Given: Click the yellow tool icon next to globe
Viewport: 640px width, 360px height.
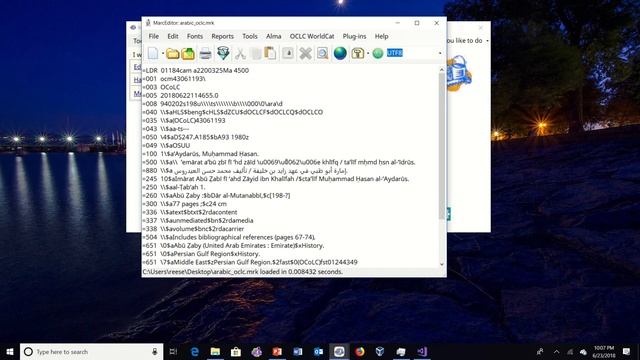Looking at the screenshot, I should tap(358, 53).
